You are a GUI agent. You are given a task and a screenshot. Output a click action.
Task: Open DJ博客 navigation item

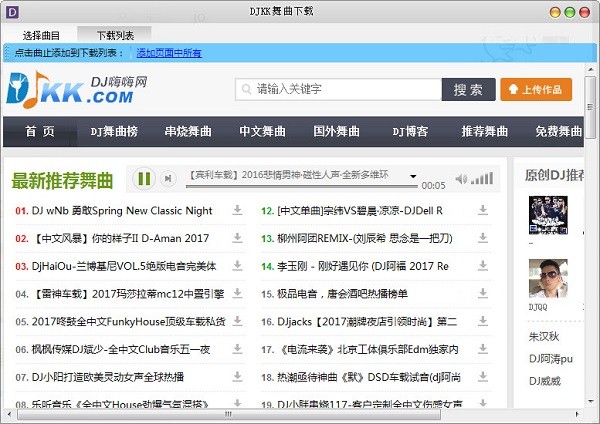tap(410, 131)
